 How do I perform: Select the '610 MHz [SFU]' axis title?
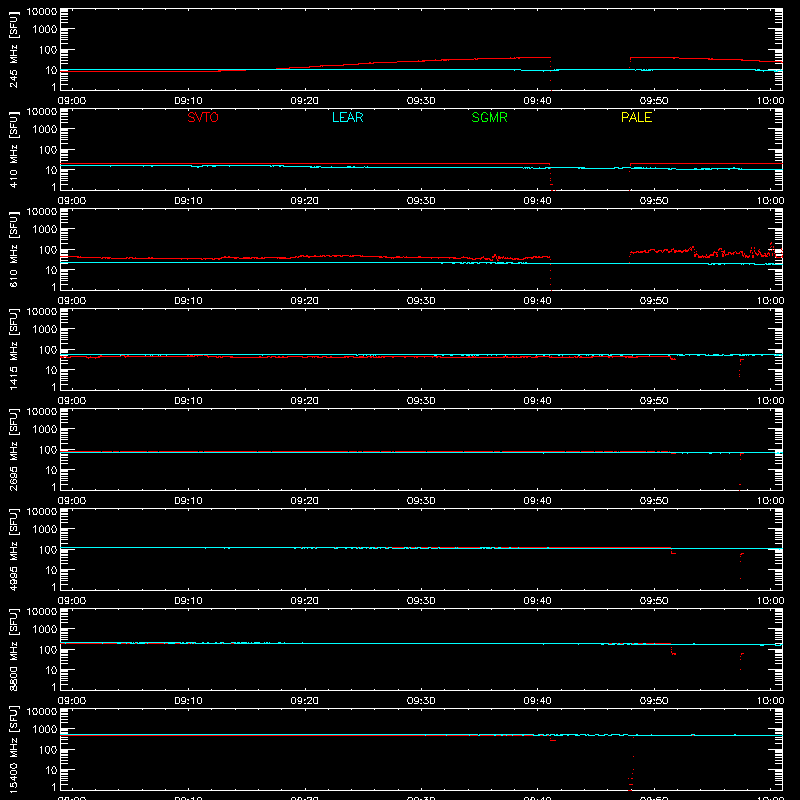[x=14, y=249]
